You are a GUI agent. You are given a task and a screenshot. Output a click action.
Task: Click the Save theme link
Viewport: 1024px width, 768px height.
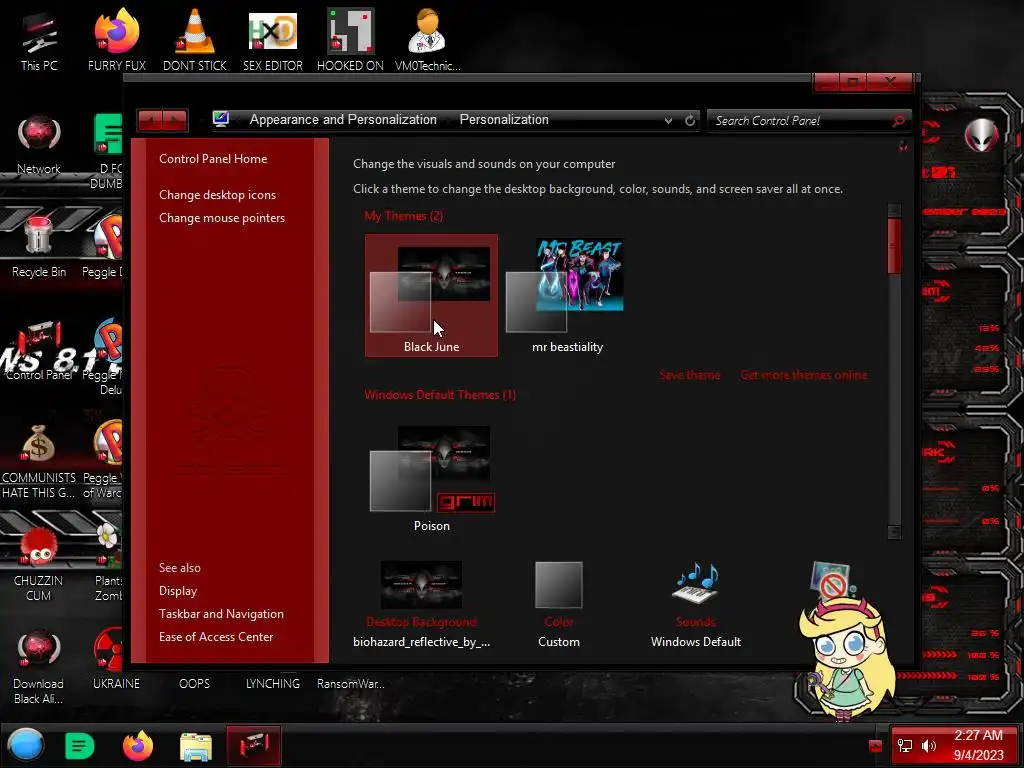[690, 375]
